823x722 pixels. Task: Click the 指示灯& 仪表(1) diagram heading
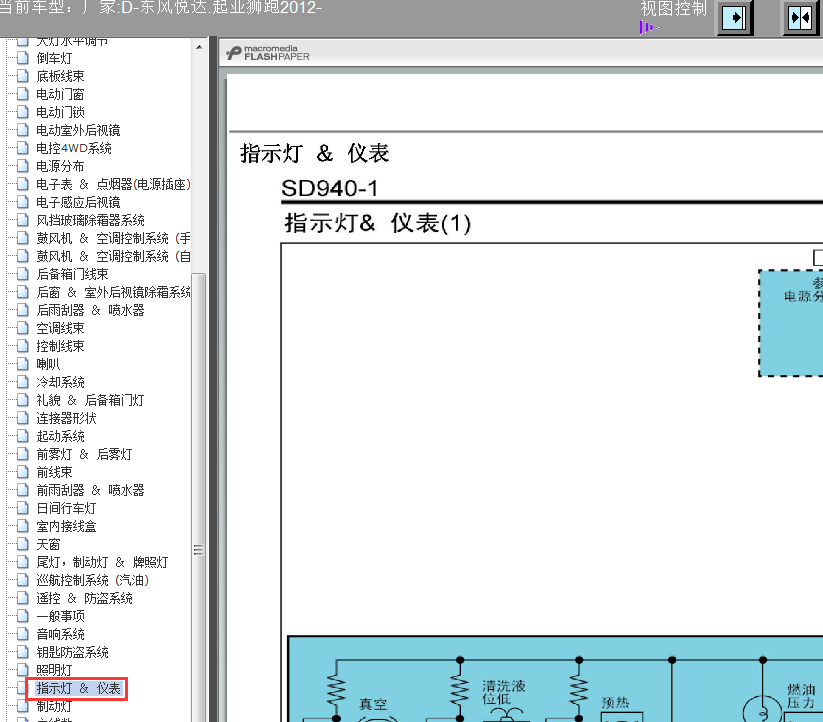coord(378,223)
